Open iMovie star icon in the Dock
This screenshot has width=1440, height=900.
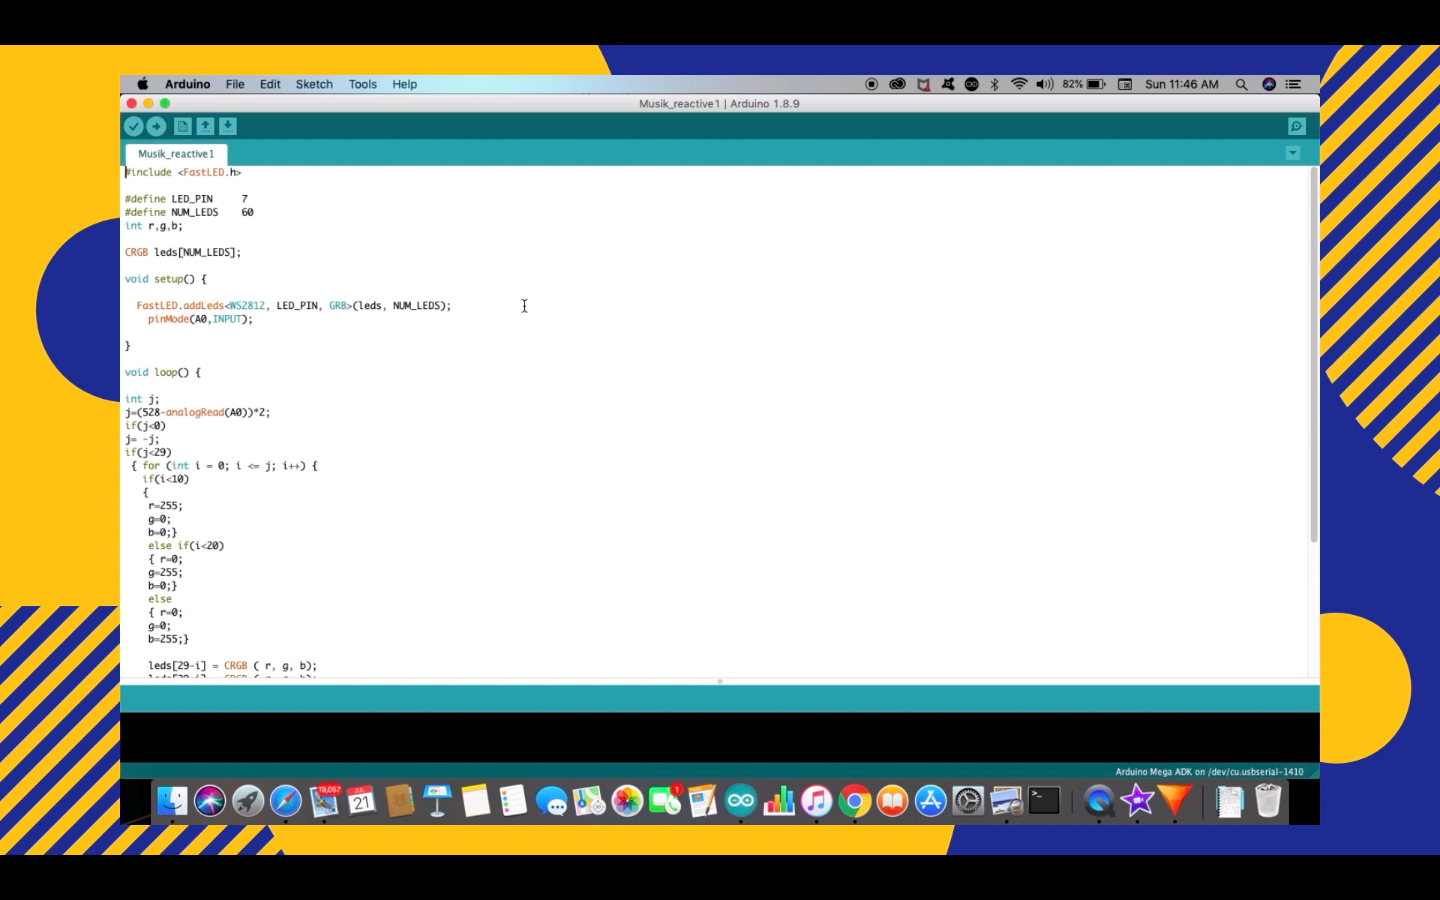tap(1137, 801)
